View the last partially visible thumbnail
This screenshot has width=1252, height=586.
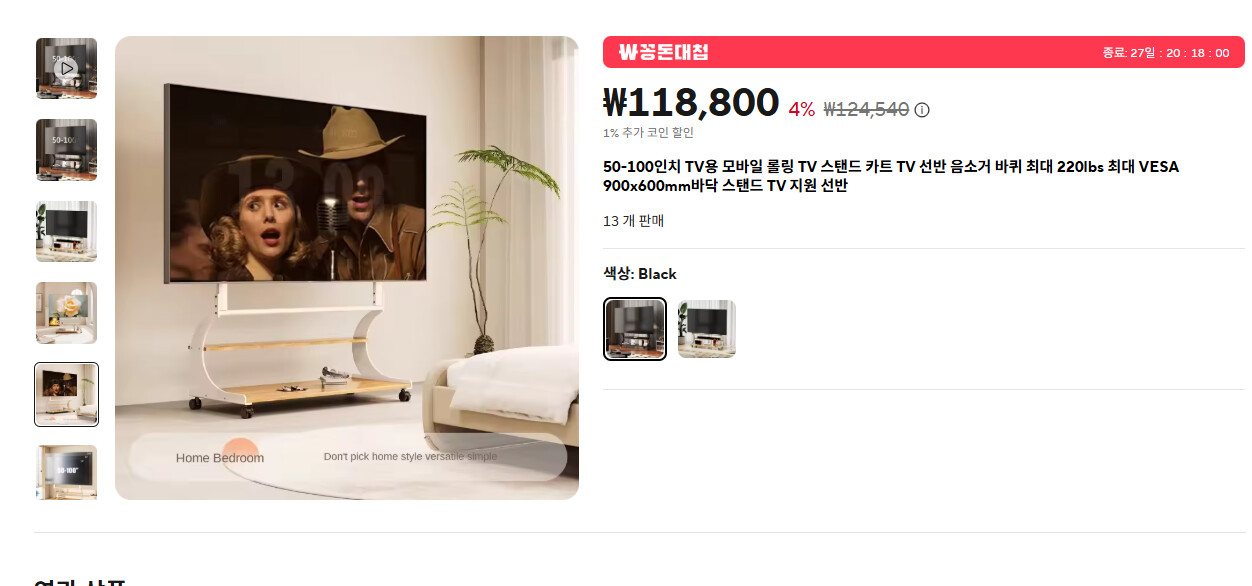pos(66,472)
